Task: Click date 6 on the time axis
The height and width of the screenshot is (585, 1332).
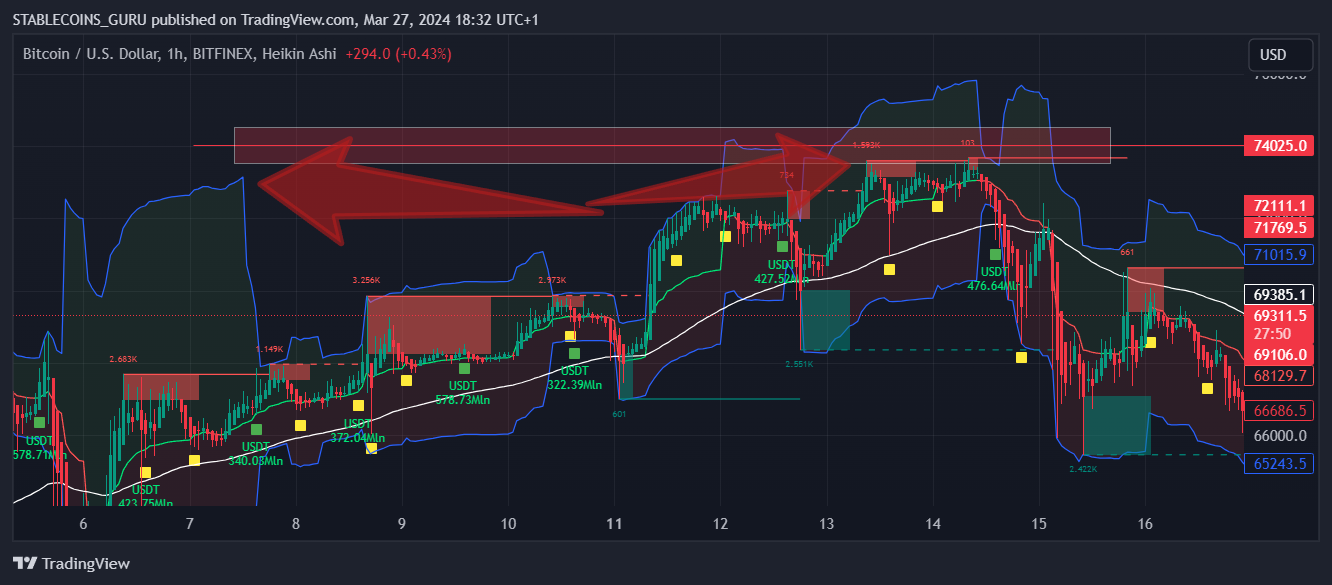Action: point(83,523)
